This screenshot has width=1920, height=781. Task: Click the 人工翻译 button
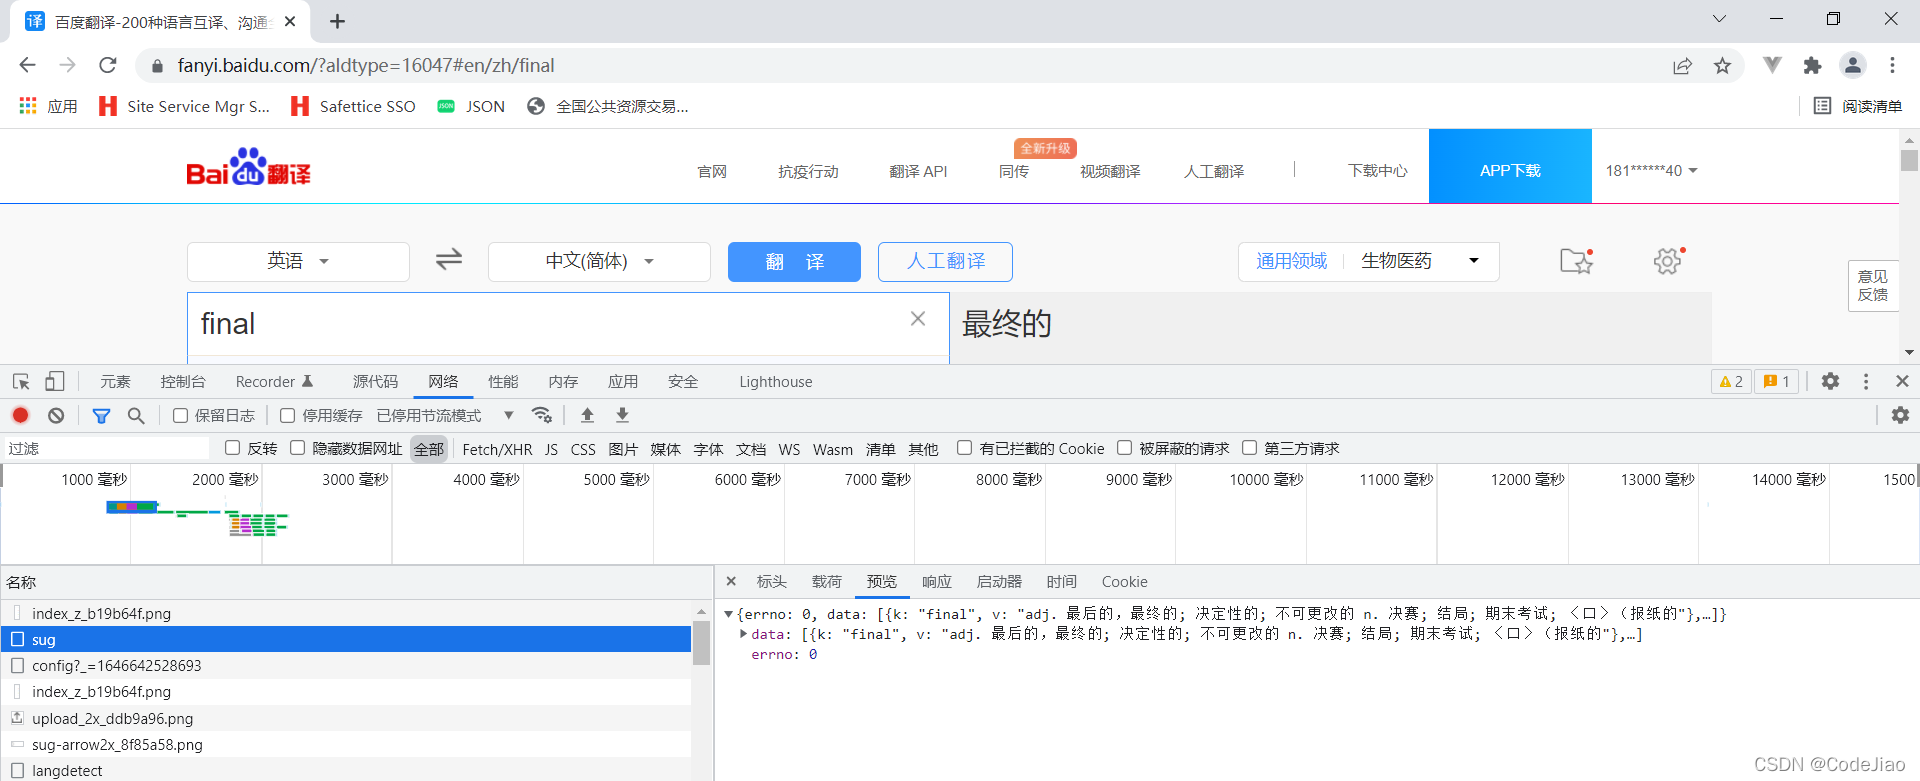tap(945, 261)
